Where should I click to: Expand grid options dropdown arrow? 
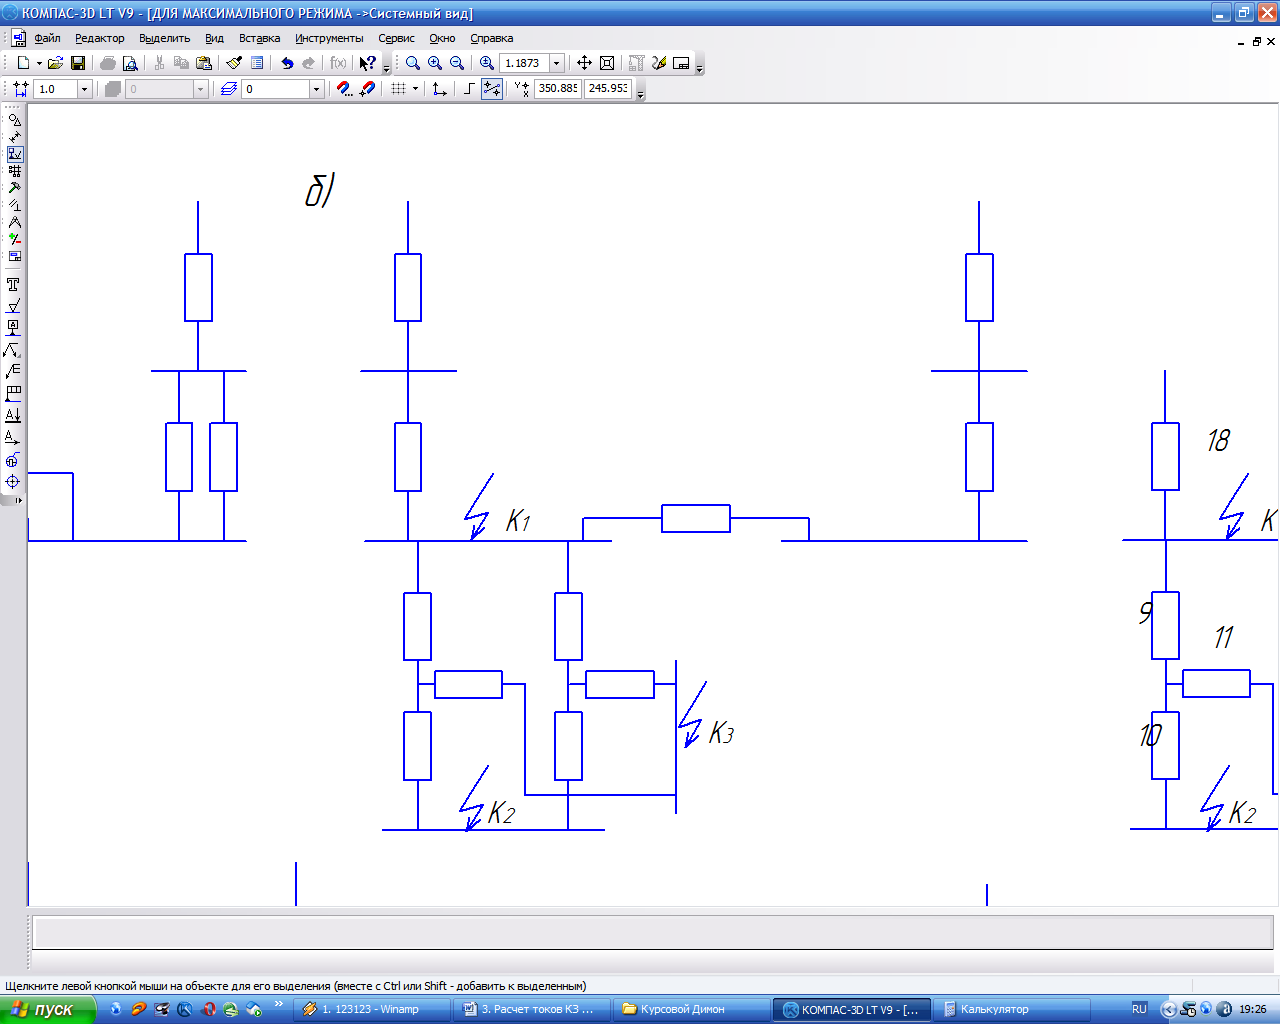(415, 89)
